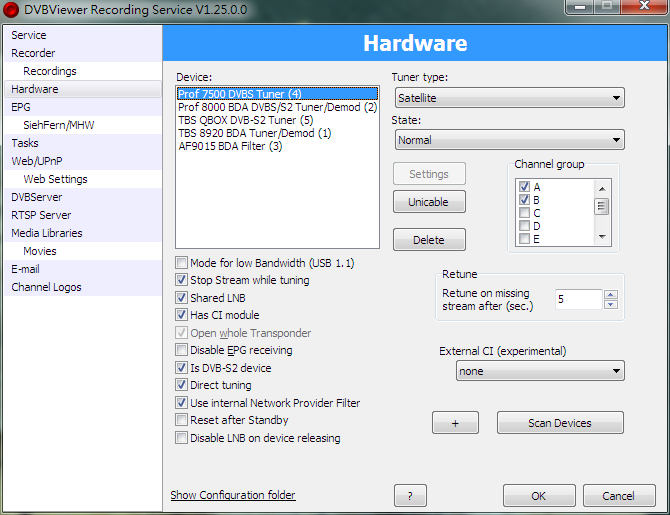The height and width of the screenshot is (515, 670).
Task: Select Recordings in the sidebar
Action: point(83,71)
